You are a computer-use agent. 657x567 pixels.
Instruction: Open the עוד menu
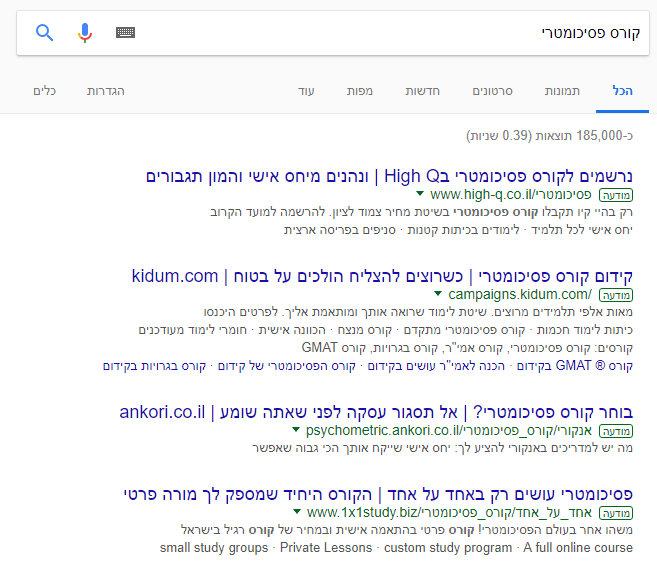(306, 91)
